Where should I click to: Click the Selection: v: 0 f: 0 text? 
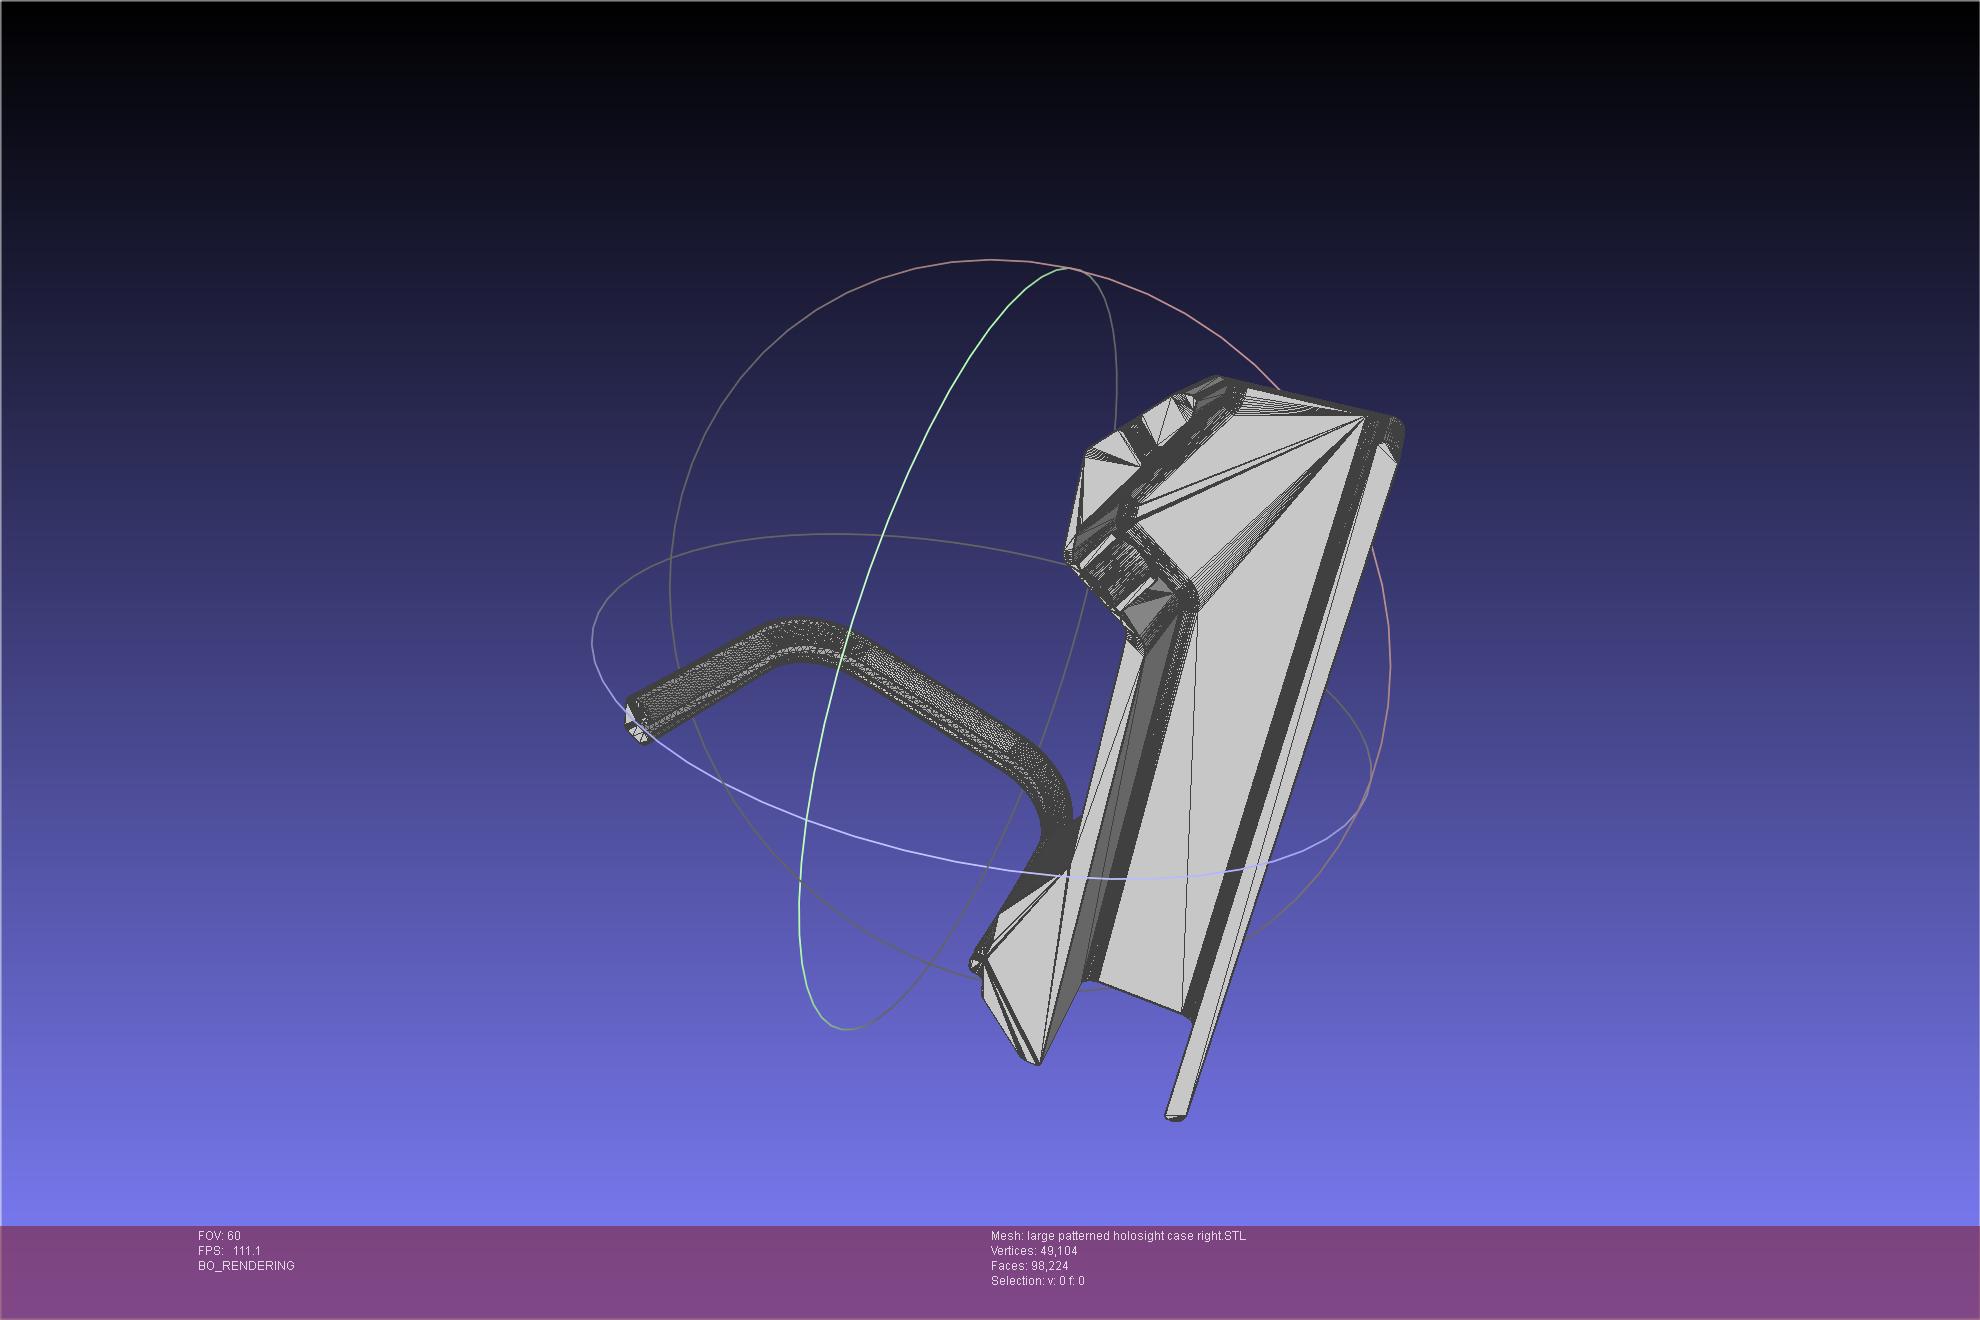click(x=1037, y=1281)
